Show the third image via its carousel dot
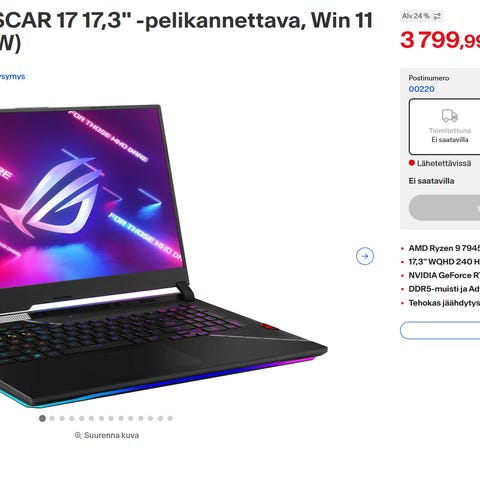480x480 pixels. (62, 418)
